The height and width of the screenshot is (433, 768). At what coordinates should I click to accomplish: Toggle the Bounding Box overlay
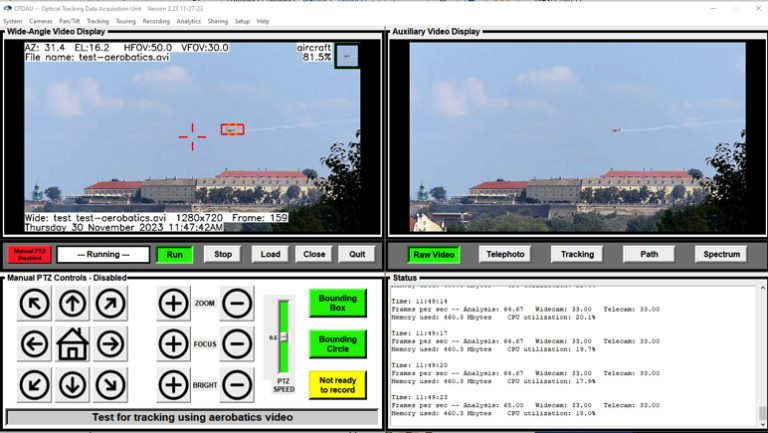tap(337, 303)
